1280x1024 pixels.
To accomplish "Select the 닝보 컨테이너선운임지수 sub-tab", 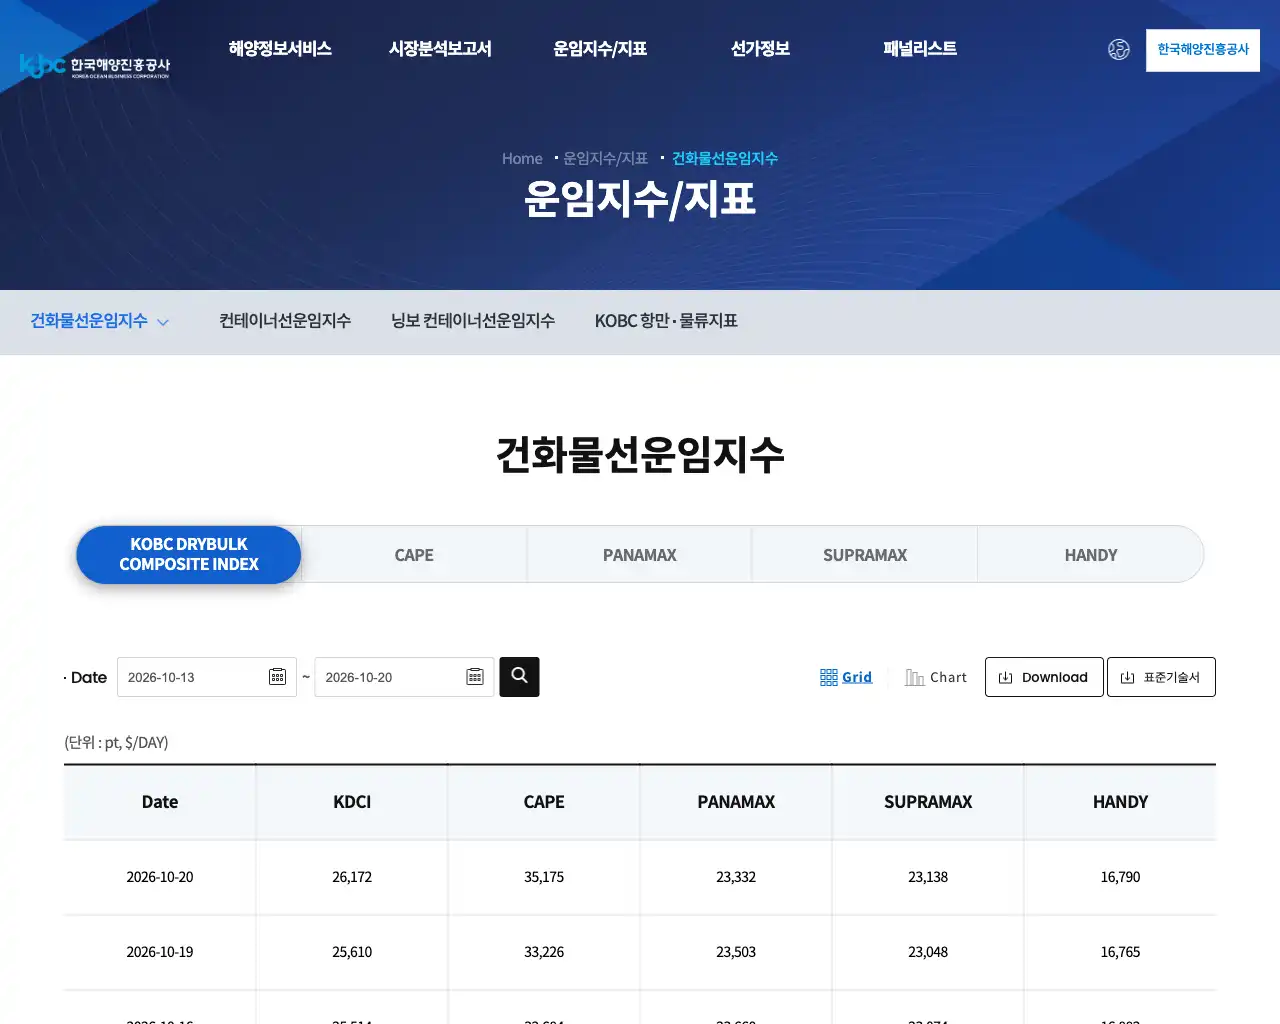I will pos(473,321).
